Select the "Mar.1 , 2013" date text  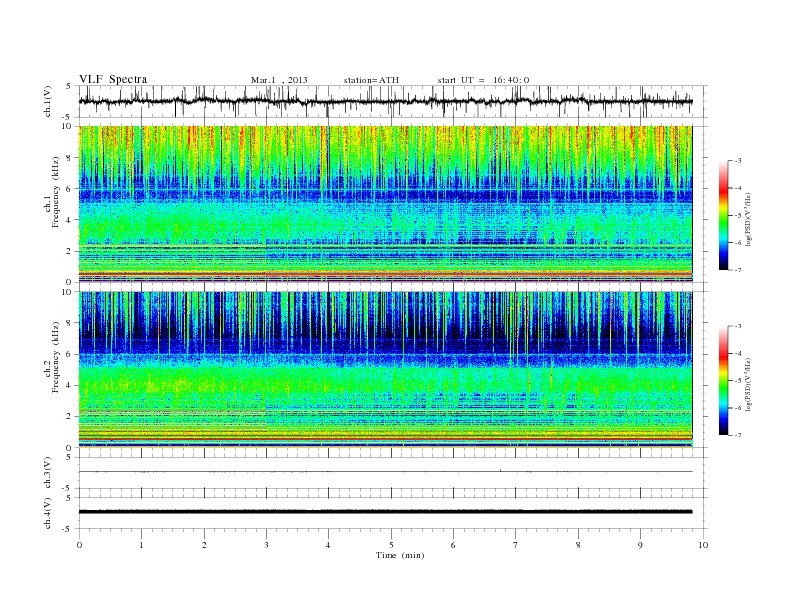(x=279, y=80)
